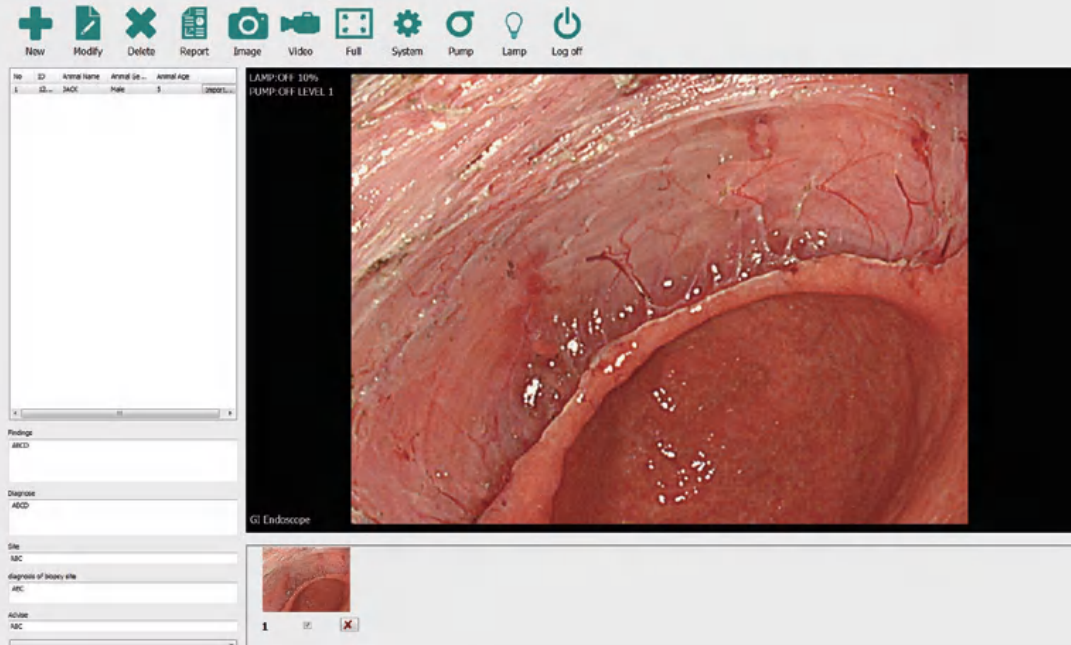Focus the Site input field

pyautogui.click(x=123, y=558)
